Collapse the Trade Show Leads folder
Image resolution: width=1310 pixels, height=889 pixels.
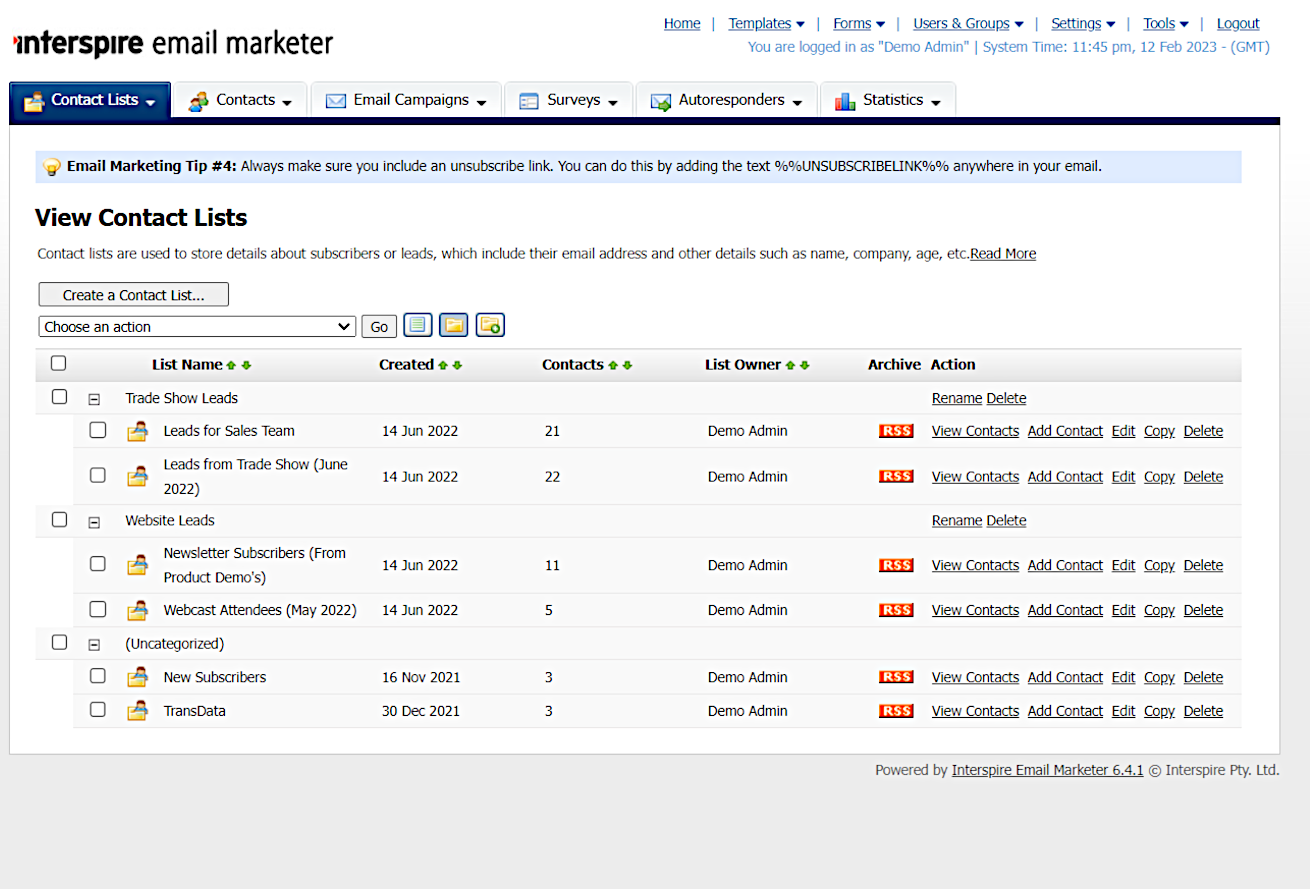click(94, 399)
